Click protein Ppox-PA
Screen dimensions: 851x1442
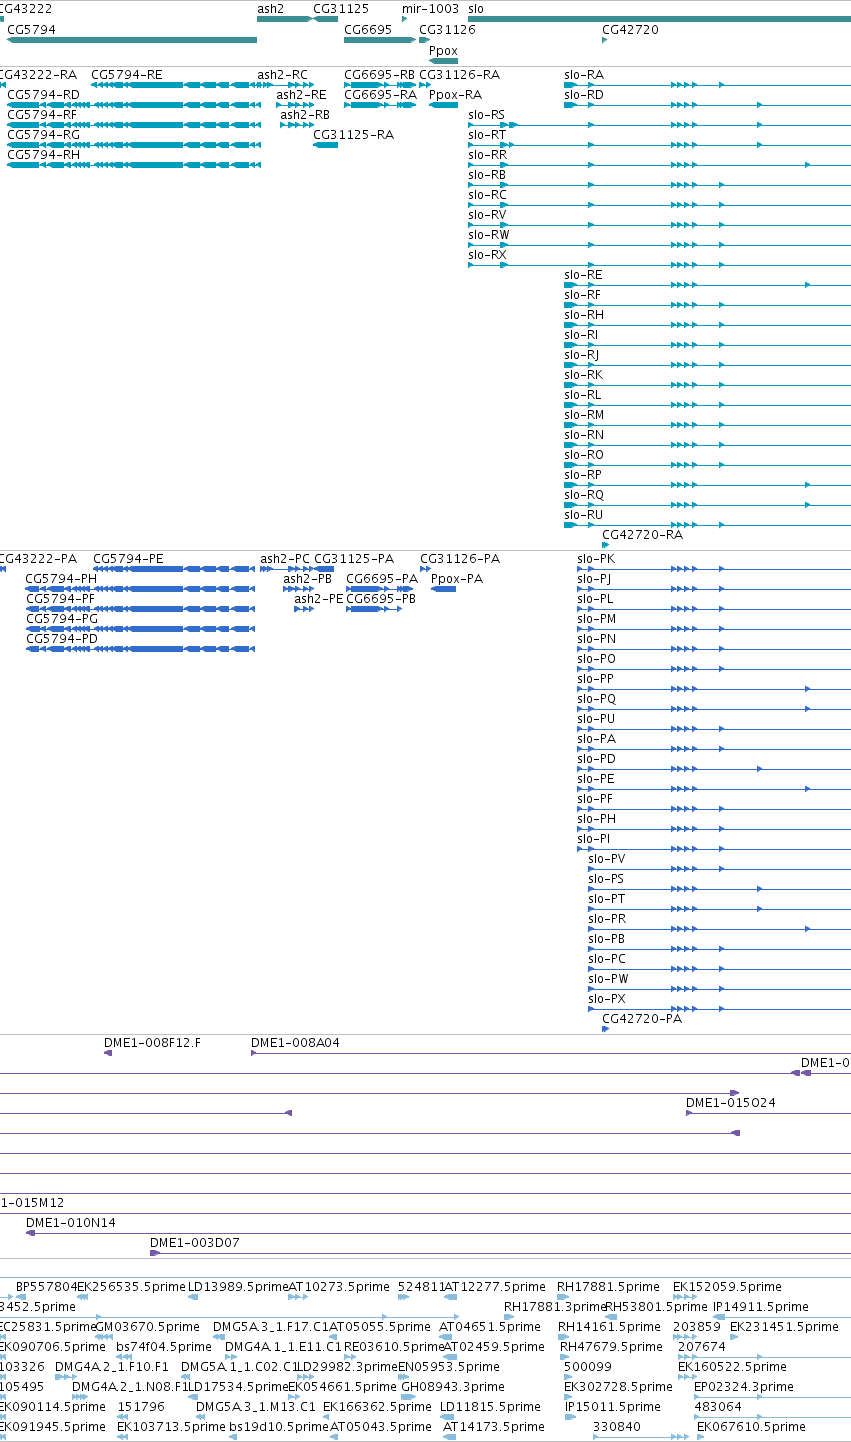(456, 579)
